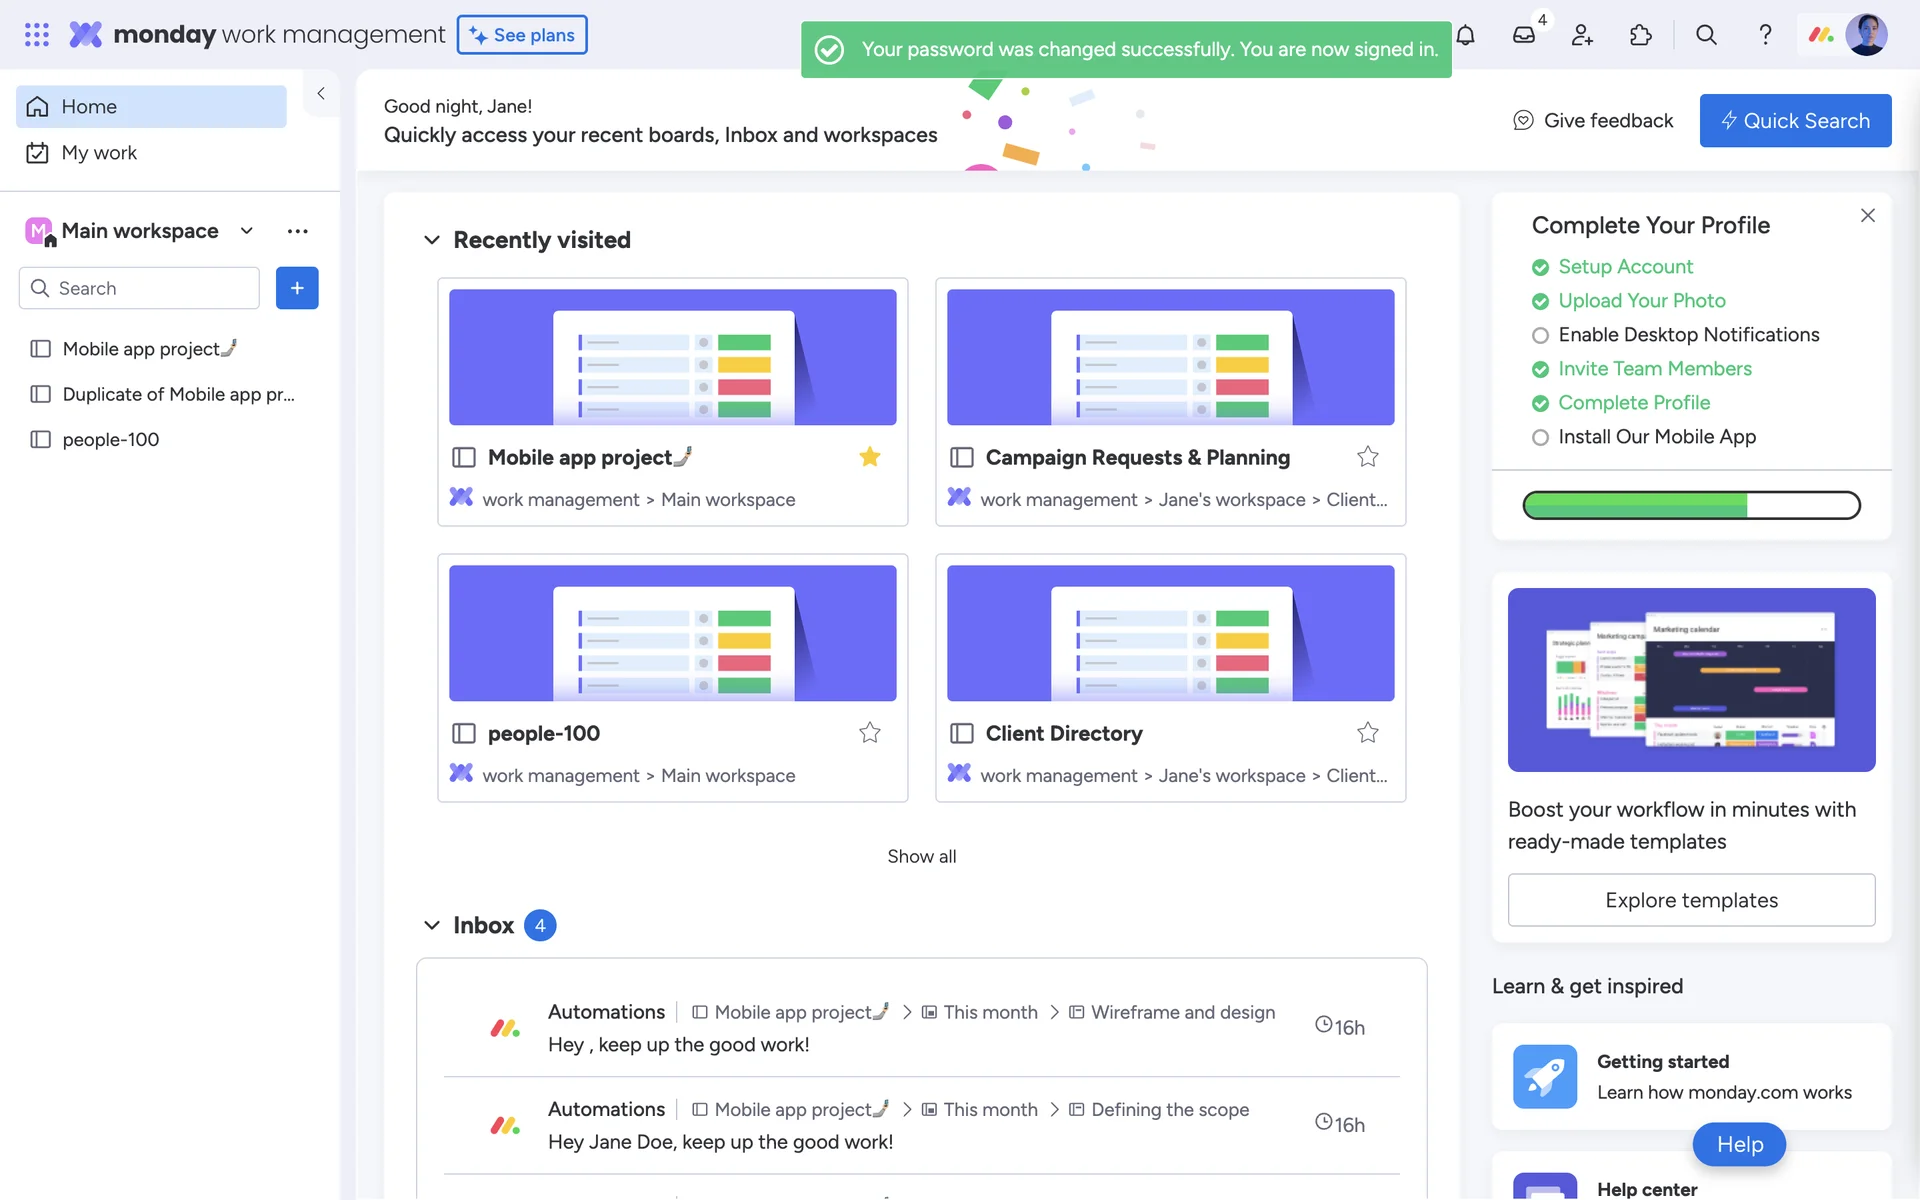1920x1200 pixels.
Task: Go to My work in the sidebar
Action: tap(99, 153)
